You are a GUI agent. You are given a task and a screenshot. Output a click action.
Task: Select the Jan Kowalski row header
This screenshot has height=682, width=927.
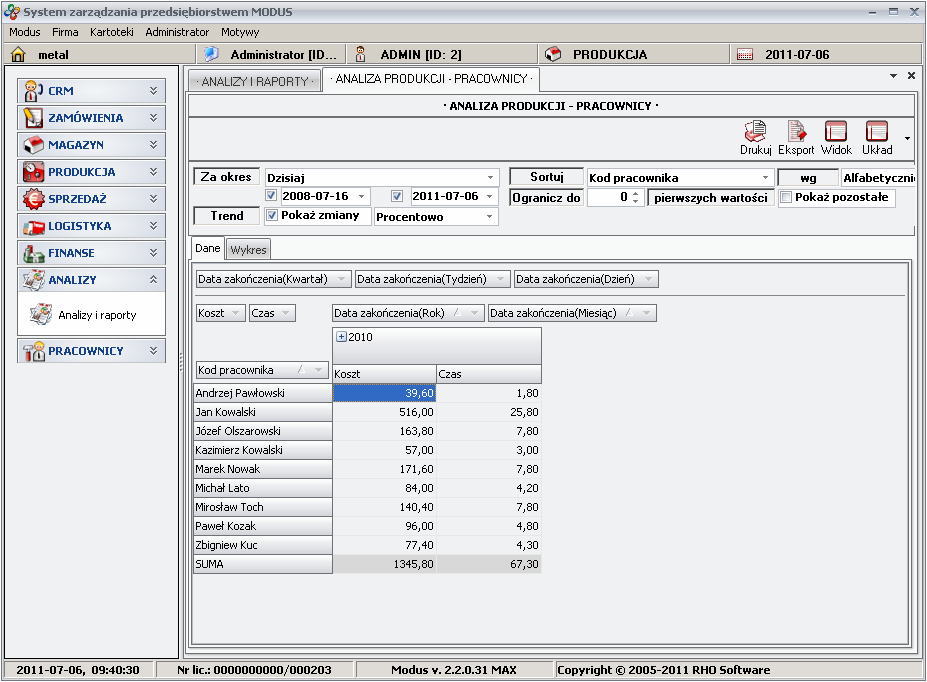point(262,412)
